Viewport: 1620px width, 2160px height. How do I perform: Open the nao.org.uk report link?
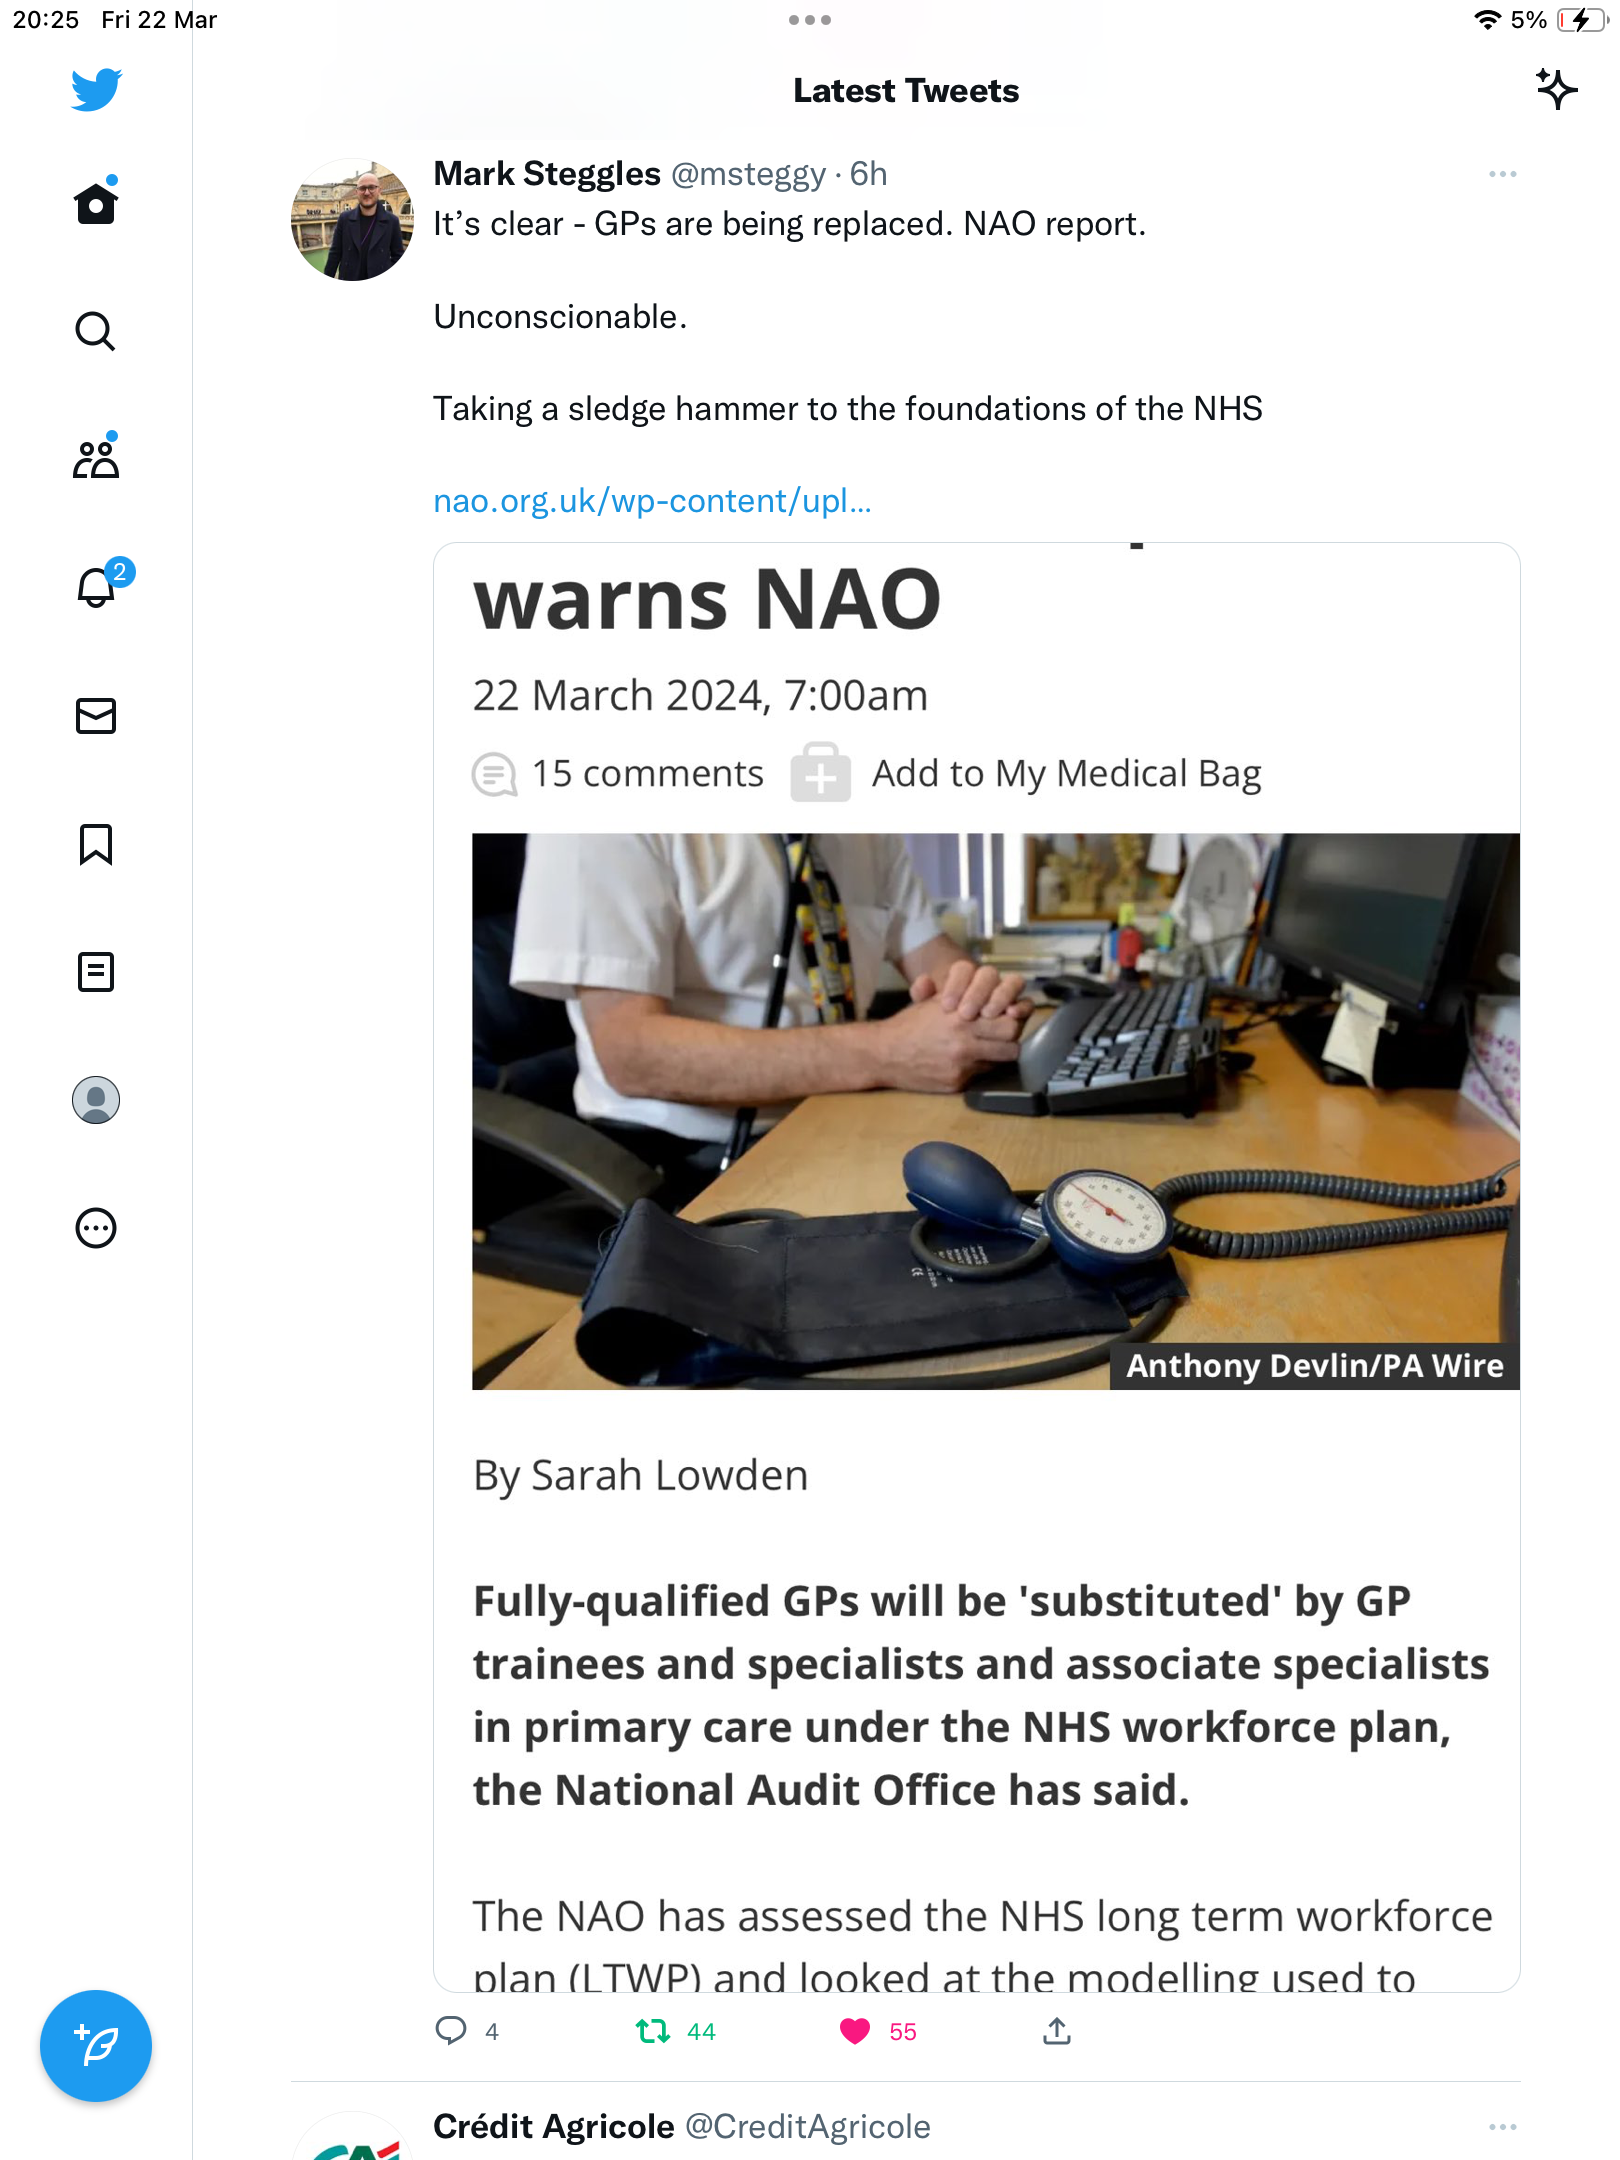[652, 501]
